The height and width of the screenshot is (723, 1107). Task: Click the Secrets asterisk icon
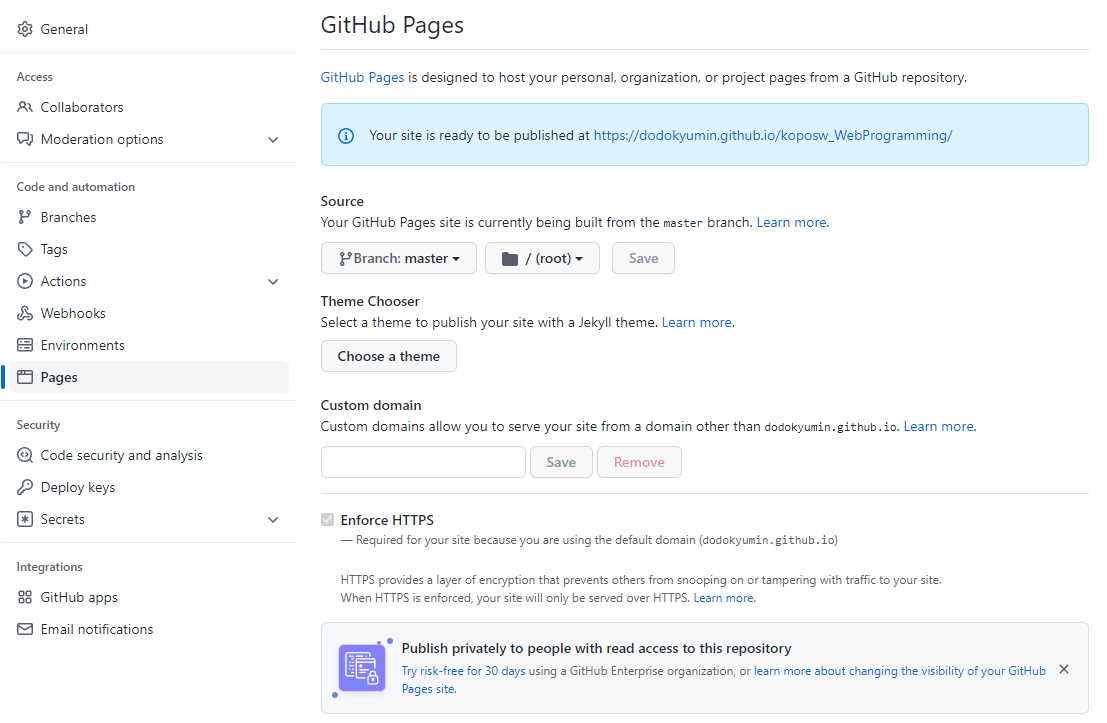click(x=25, y=519)
